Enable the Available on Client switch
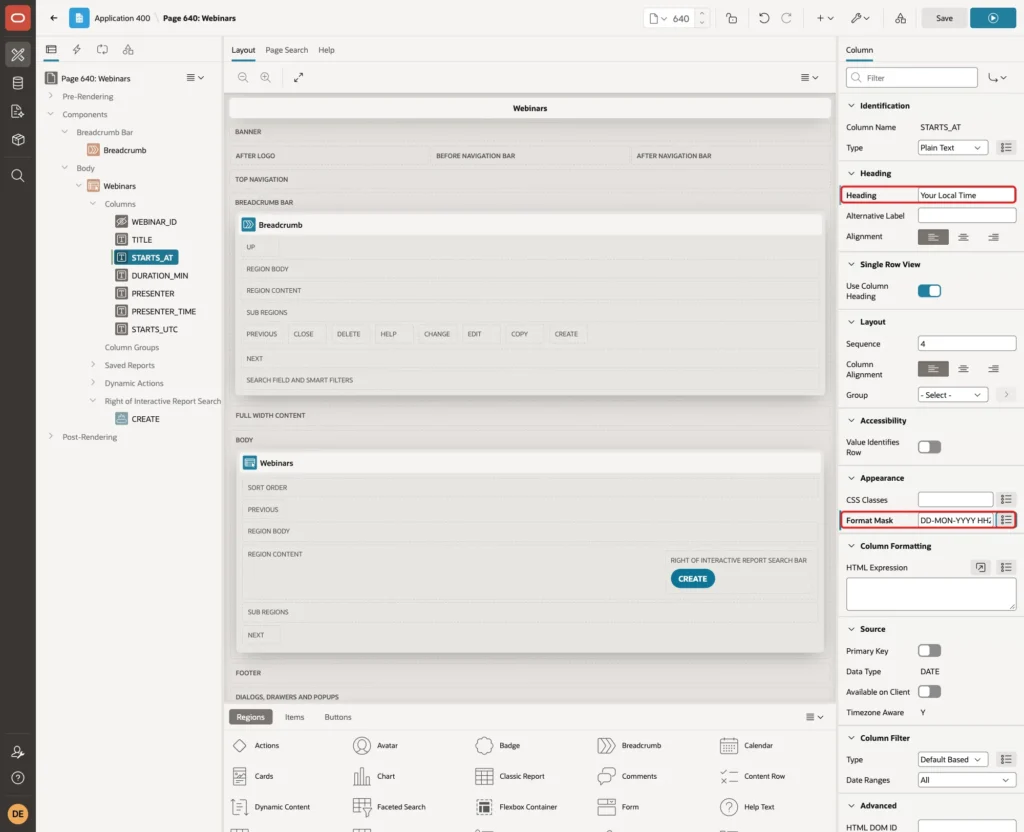Viewport: 1024px width, 832px height. (929, 692)
